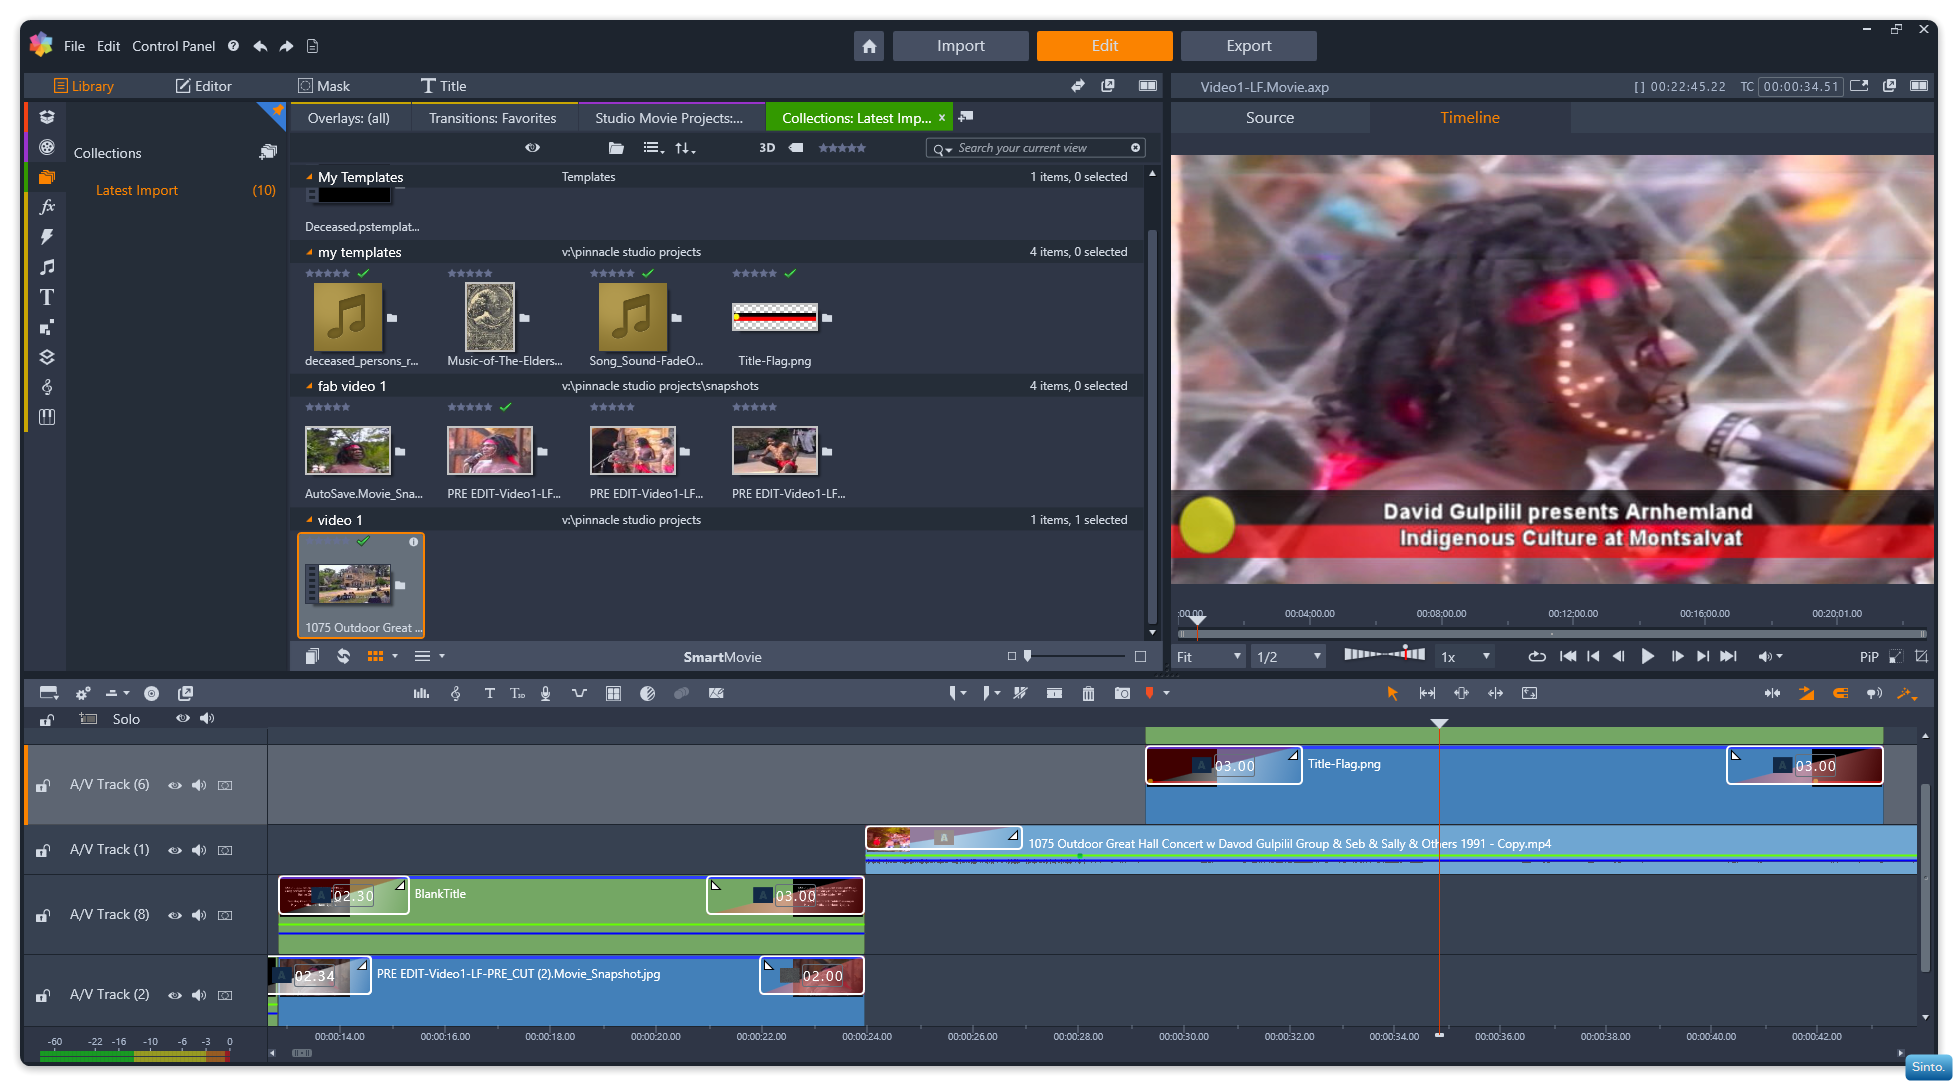Step one frame forward in preview

pyautogui.click(x=1677, y=657)
